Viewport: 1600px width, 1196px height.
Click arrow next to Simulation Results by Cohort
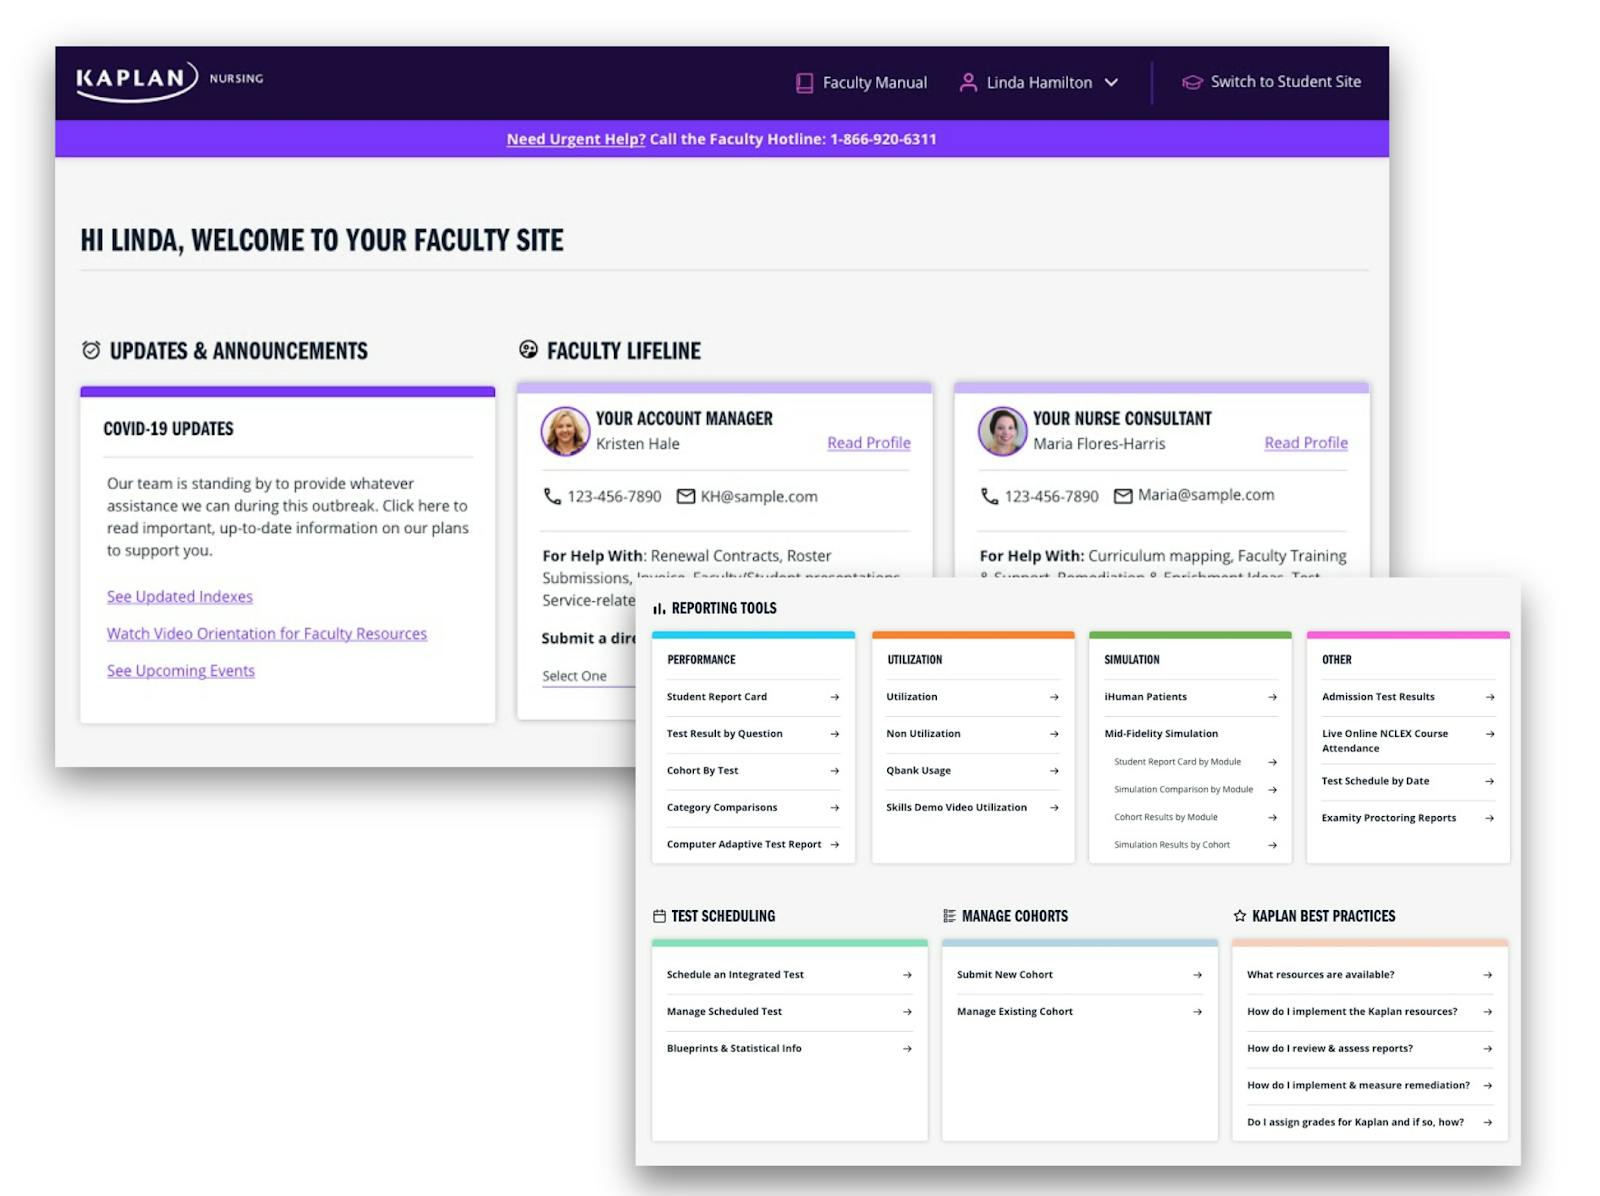[x=1272, y=845]
